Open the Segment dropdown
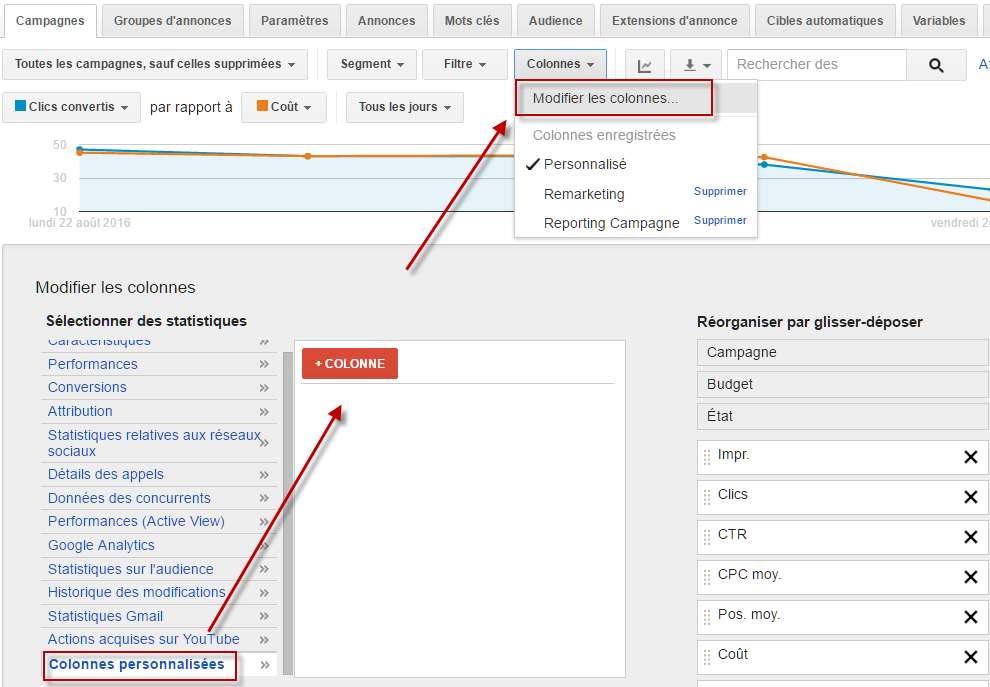This screenshot has width=990, height=687. [372, 64]
